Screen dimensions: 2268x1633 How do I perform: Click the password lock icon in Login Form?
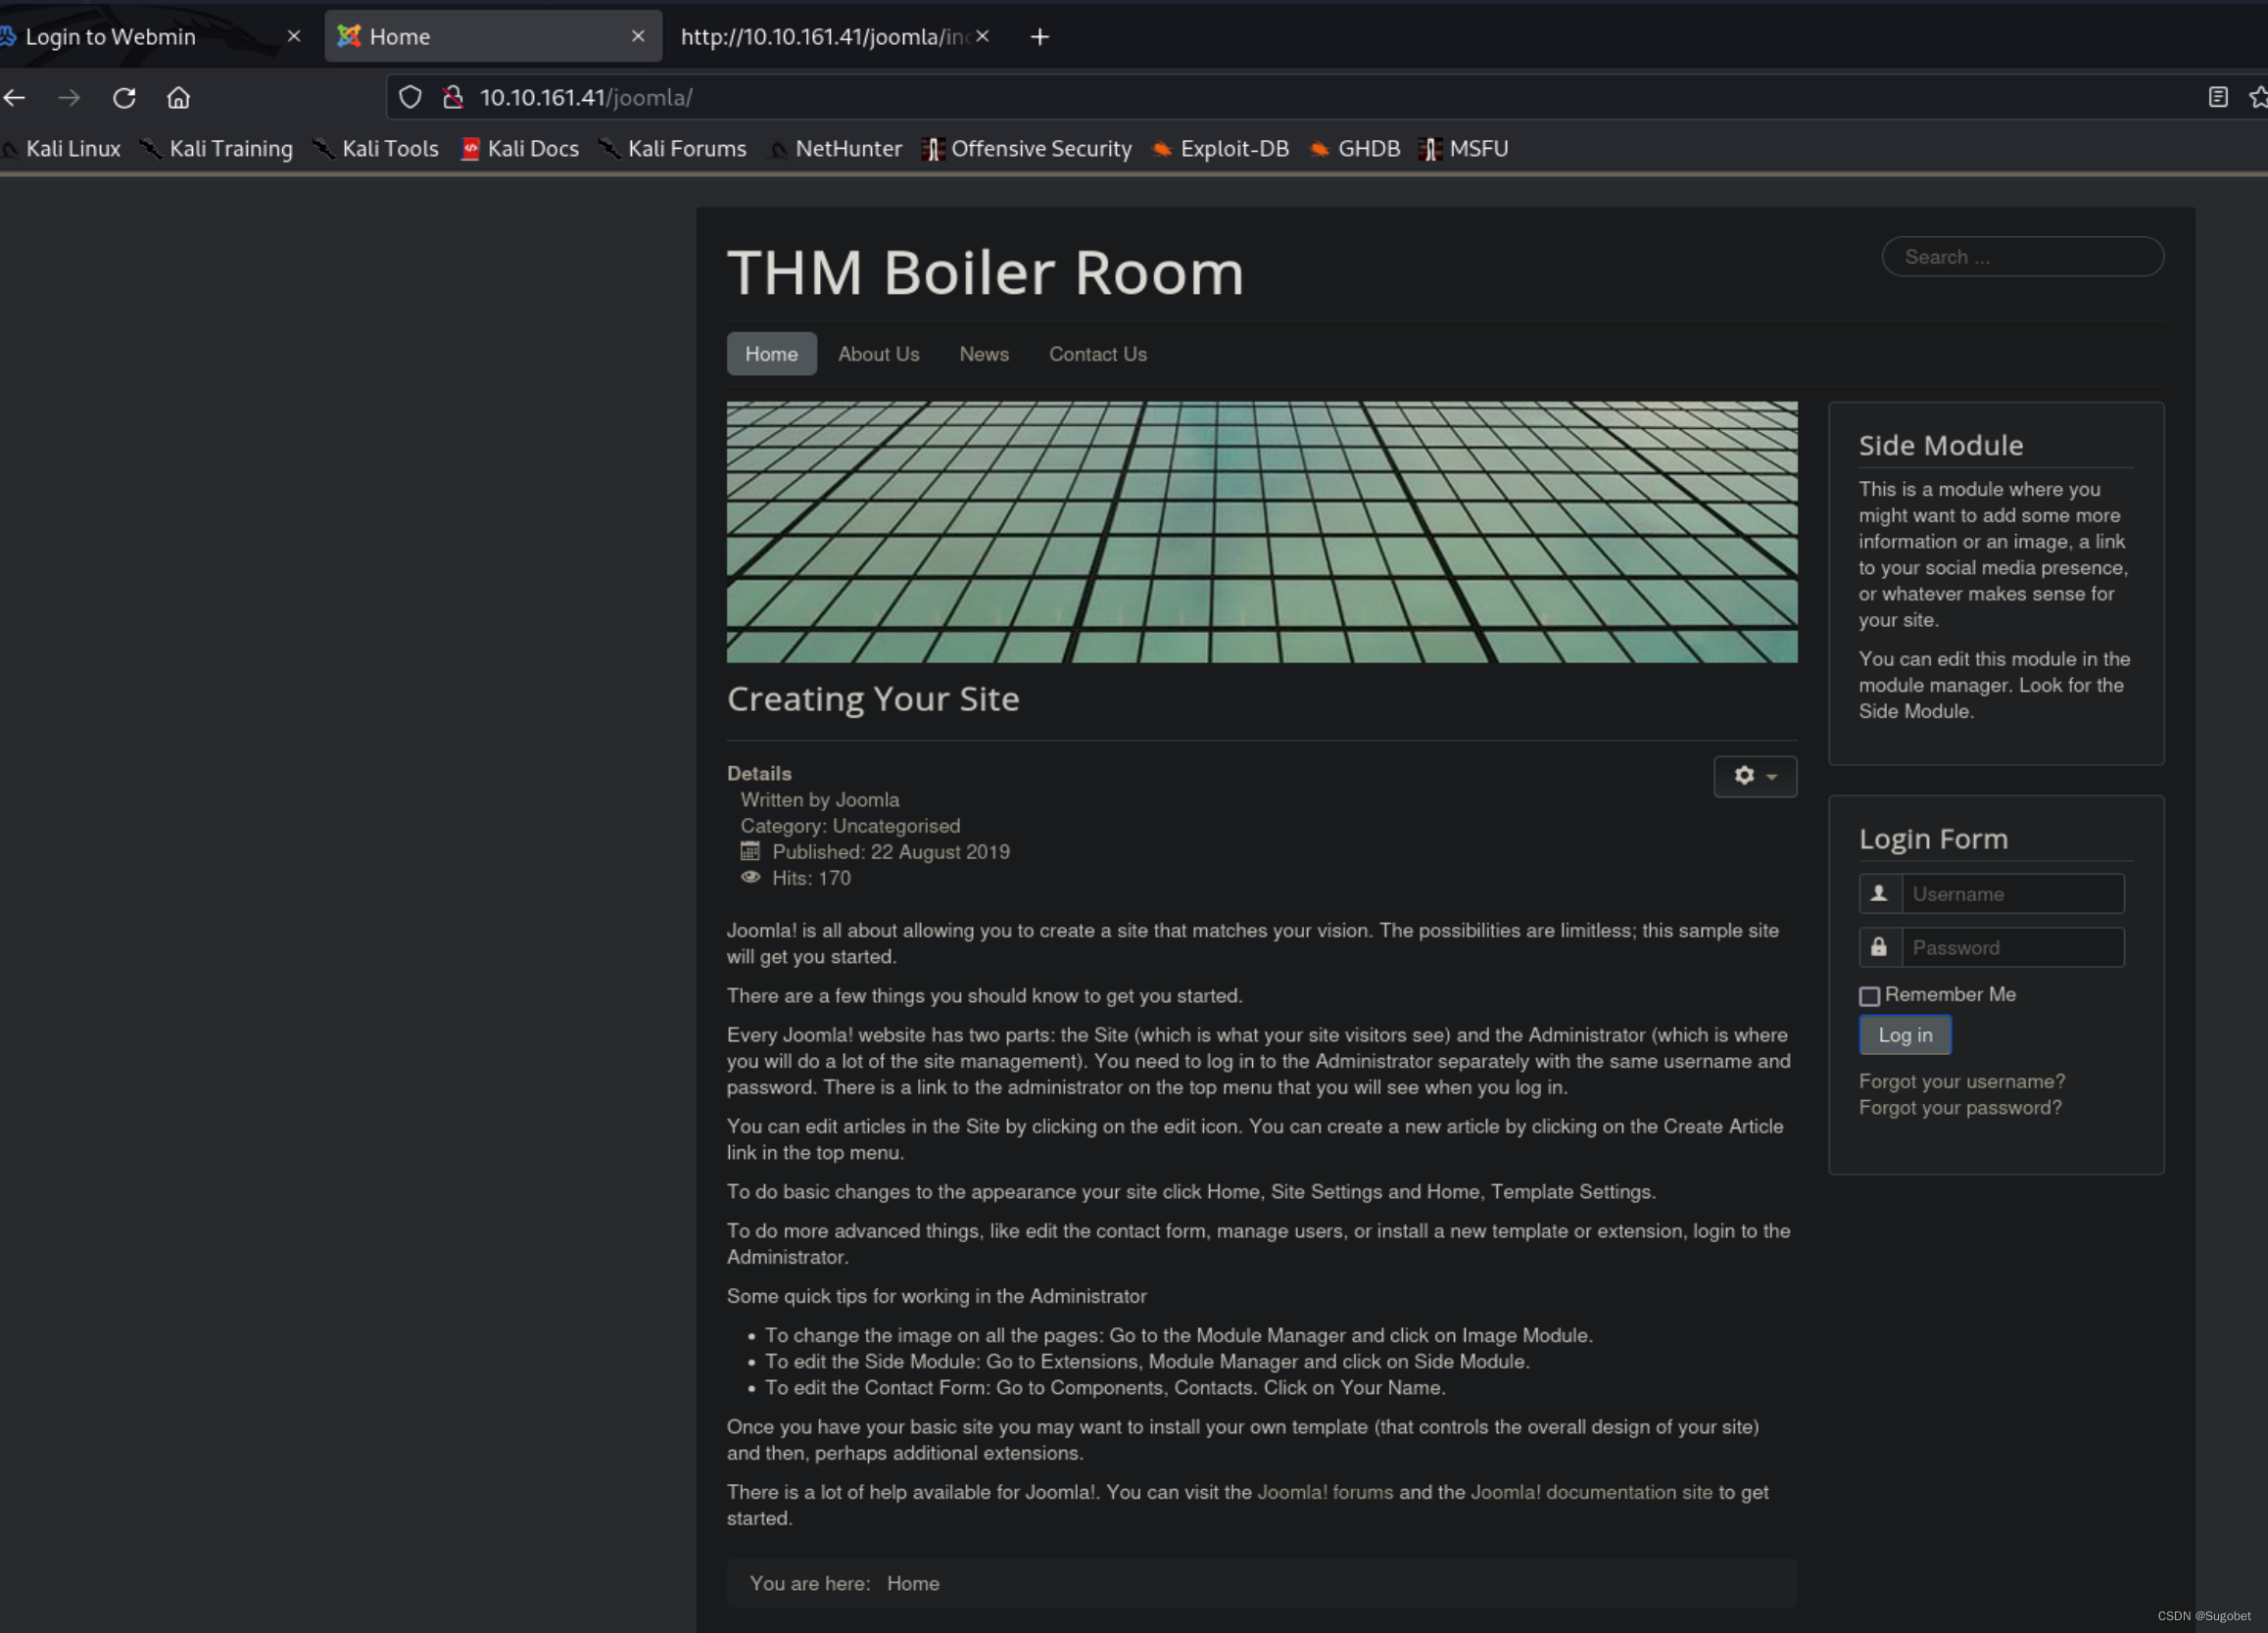[x=1878, y=947]
